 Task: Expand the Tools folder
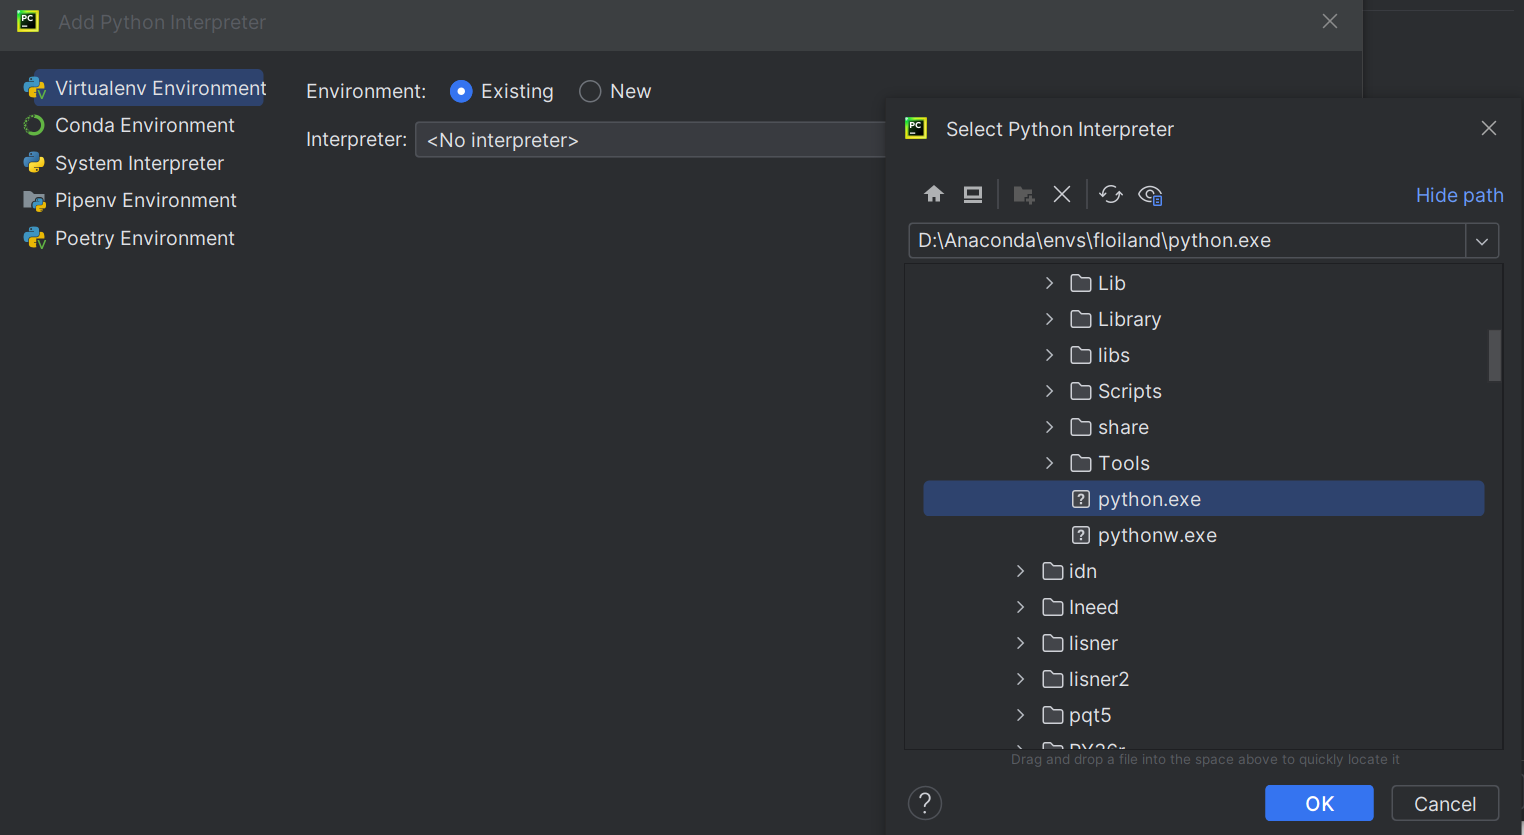pos(1049,463)
